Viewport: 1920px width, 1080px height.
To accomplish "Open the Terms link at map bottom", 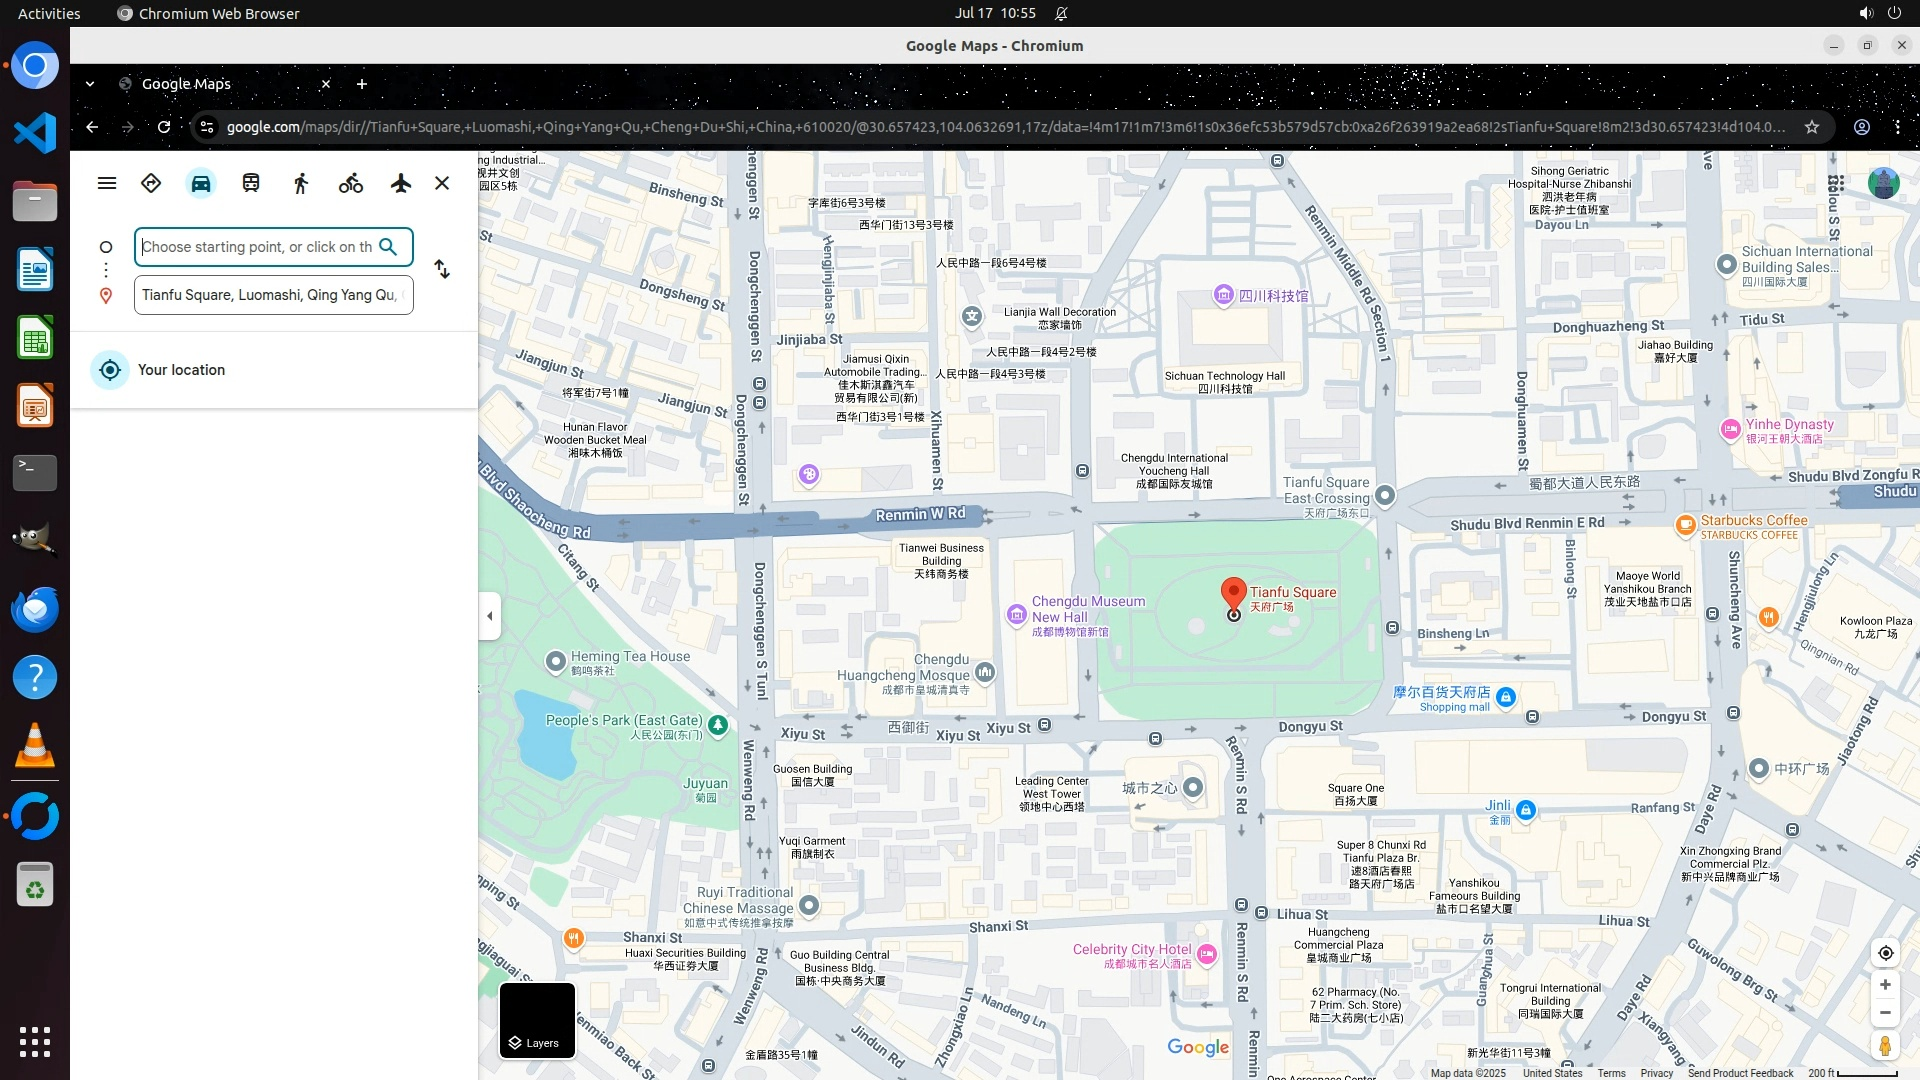I will 1611,1073.
